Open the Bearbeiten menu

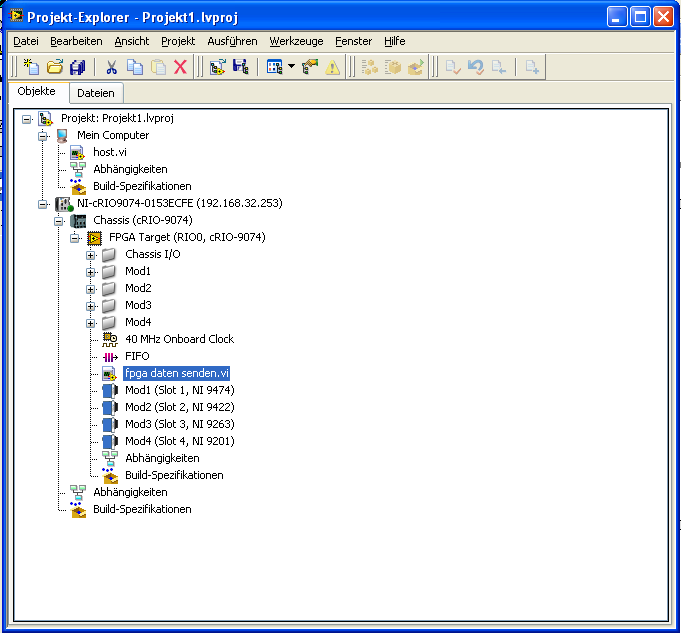point(76,41)
